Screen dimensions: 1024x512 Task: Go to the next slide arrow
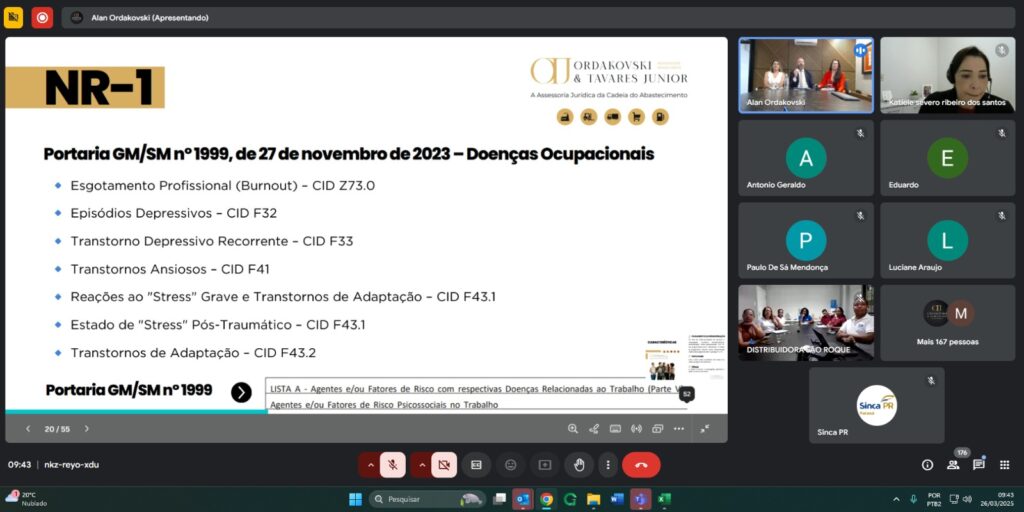87,429
